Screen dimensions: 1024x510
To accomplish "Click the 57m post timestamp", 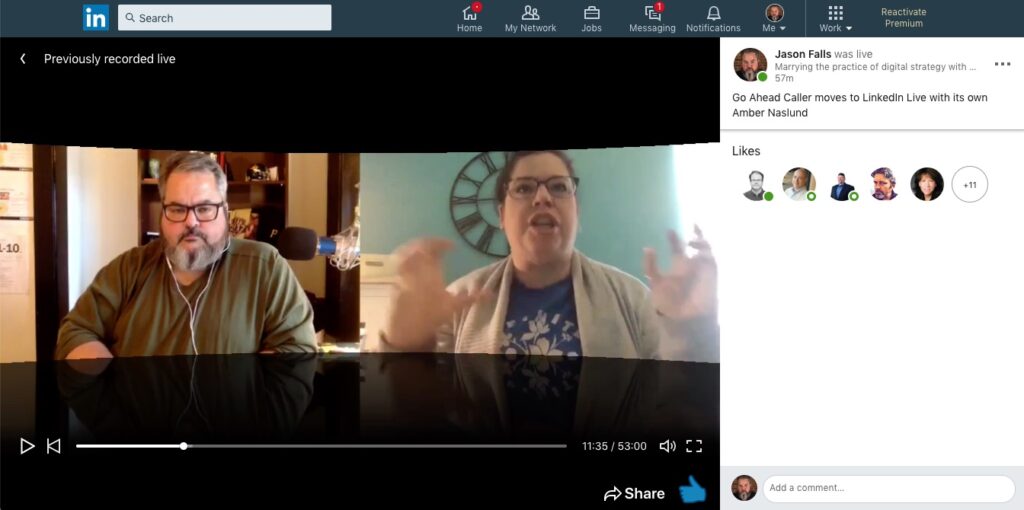I will [x=784, y=78].
